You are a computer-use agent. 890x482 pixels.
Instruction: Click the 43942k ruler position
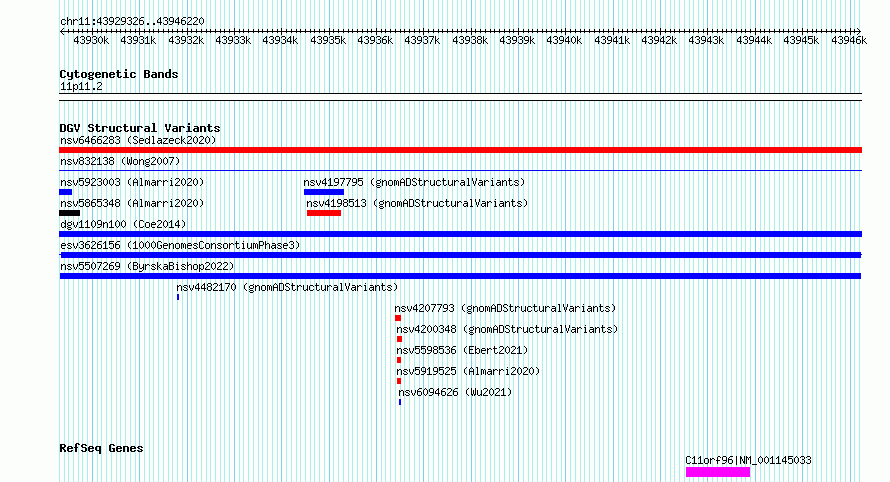[x=659, y=40]
